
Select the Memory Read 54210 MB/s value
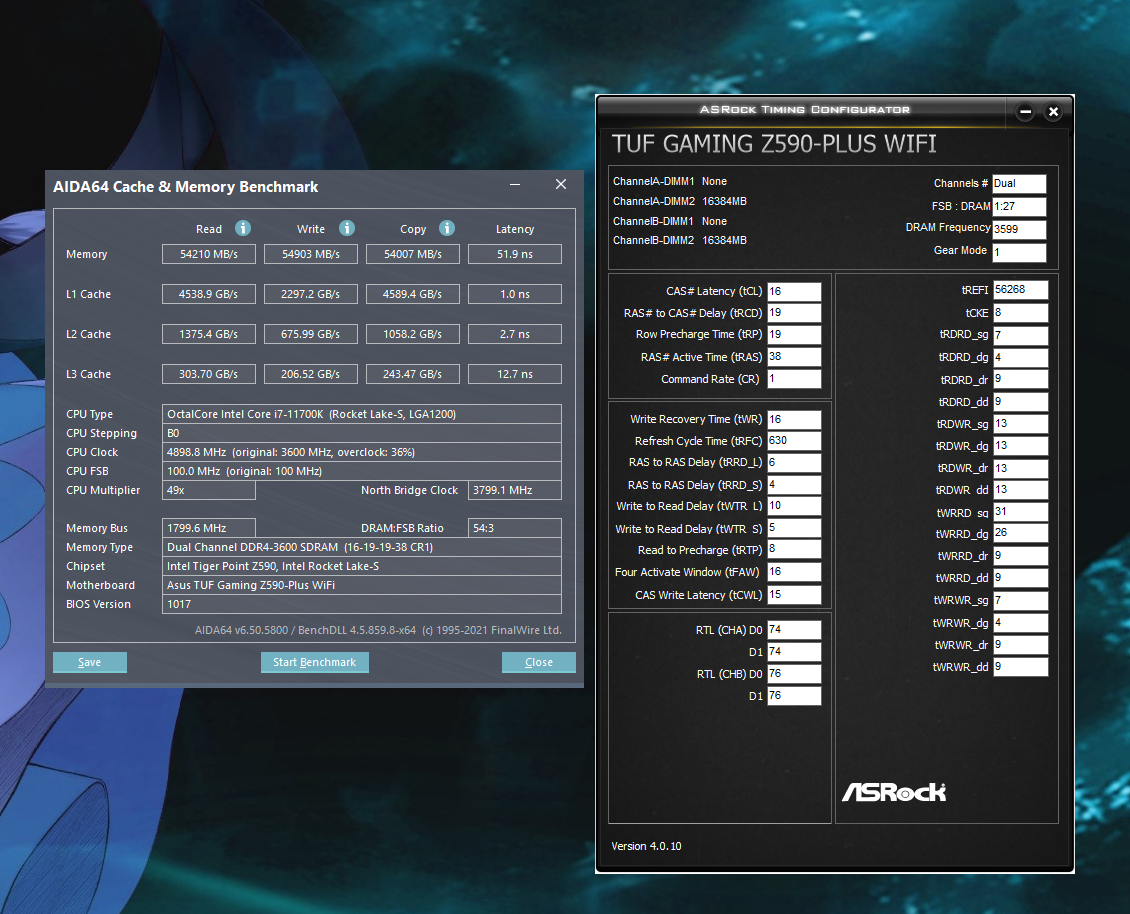[x=209, y=254]
